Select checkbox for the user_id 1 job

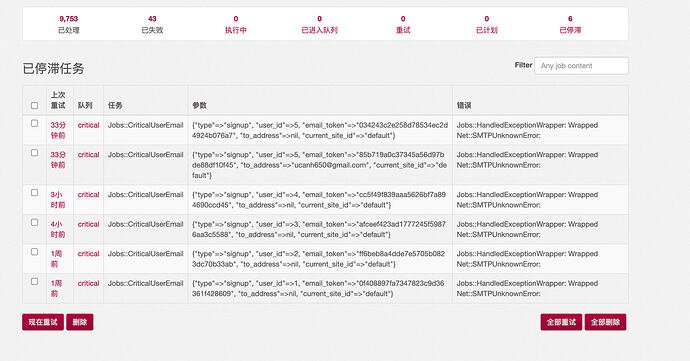34,281
